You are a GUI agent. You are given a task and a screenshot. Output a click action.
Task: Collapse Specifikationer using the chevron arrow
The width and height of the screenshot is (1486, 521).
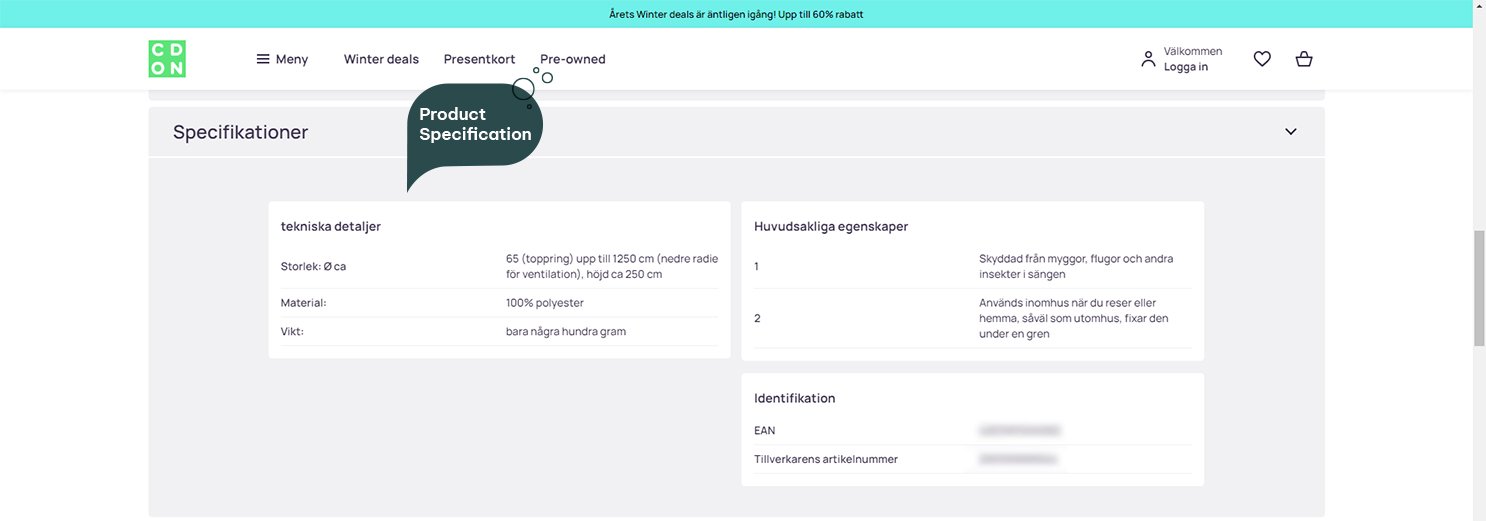pos(1290,132)
